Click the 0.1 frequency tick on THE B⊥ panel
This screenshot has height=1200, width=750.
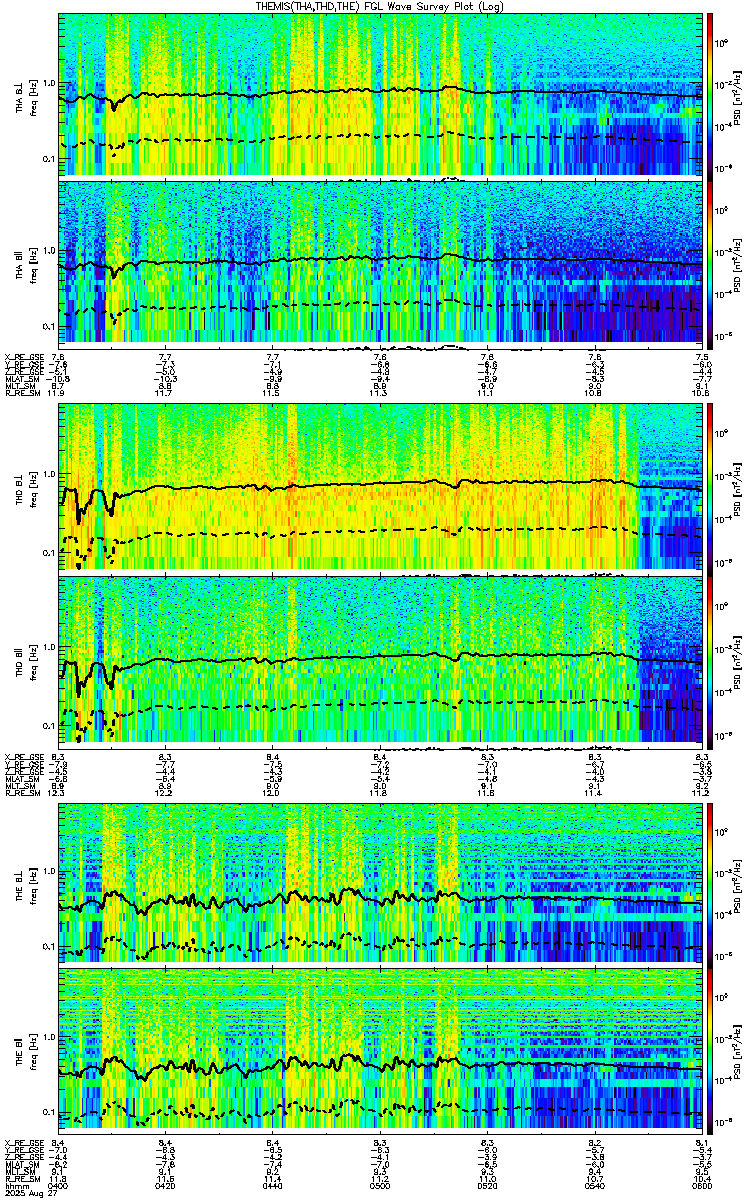pos(47,945)
